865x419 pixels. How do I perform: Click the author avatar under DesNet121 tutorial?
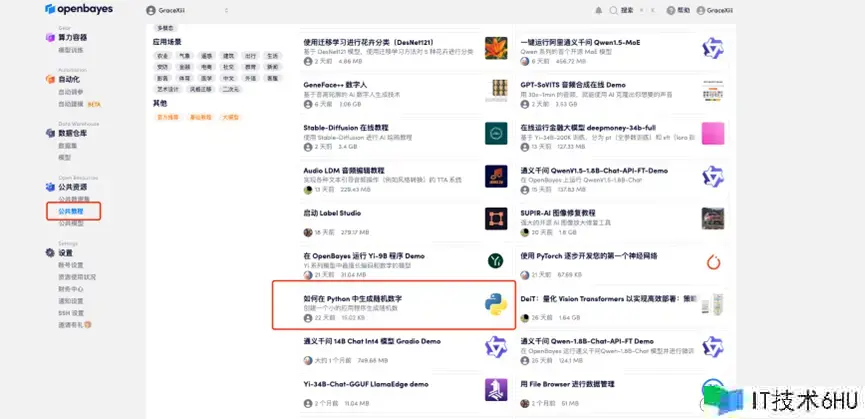pyautogui.click(x=308, y=61)
